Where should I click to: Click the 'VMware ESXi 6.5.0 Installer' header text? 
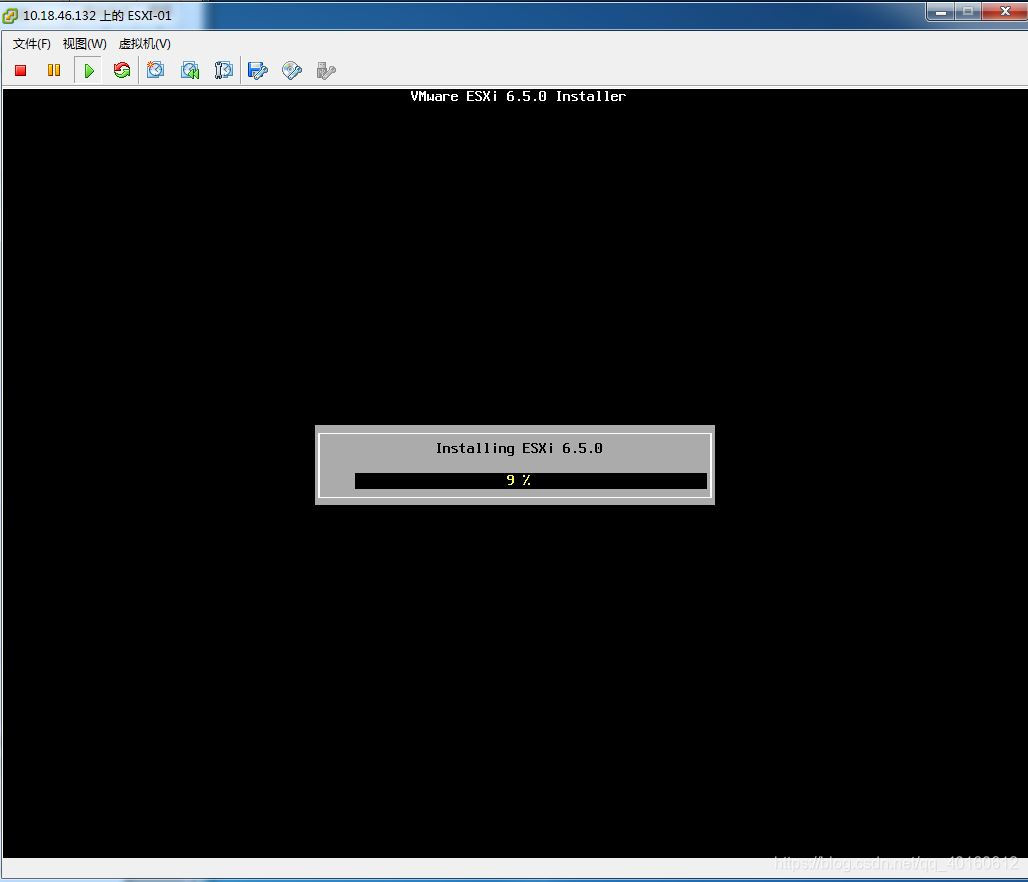(x=518, y=96)
